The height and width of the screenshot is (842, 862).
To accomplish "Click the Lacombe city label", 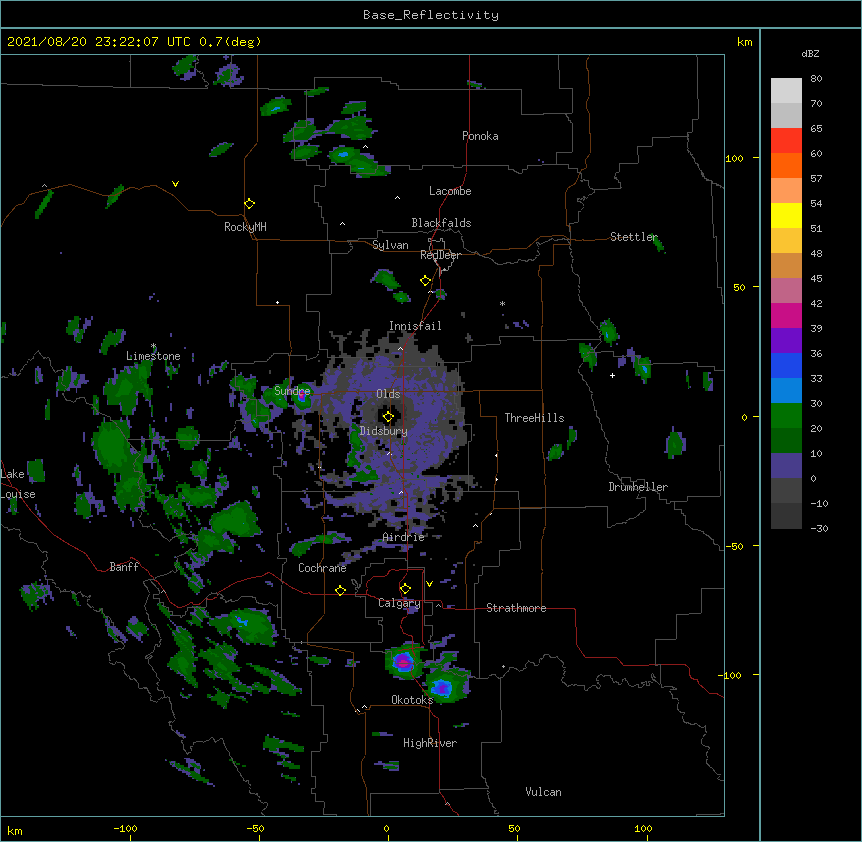I will tap(450, 191).
